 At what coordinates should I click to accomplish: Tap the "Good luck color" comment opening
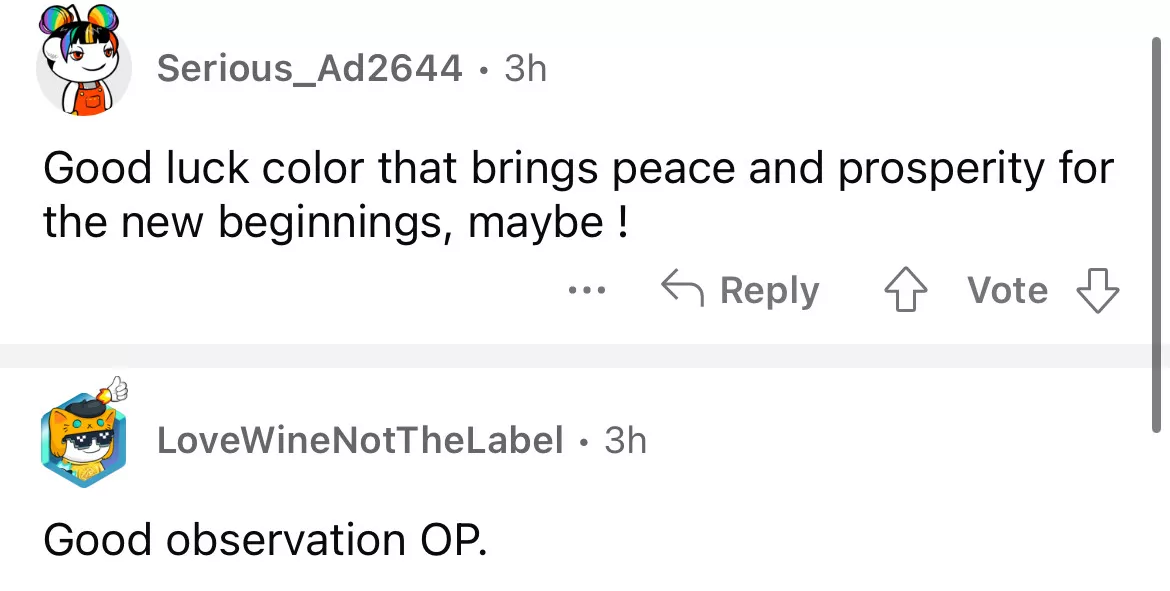pyautogui.click(x=150, y=169)
